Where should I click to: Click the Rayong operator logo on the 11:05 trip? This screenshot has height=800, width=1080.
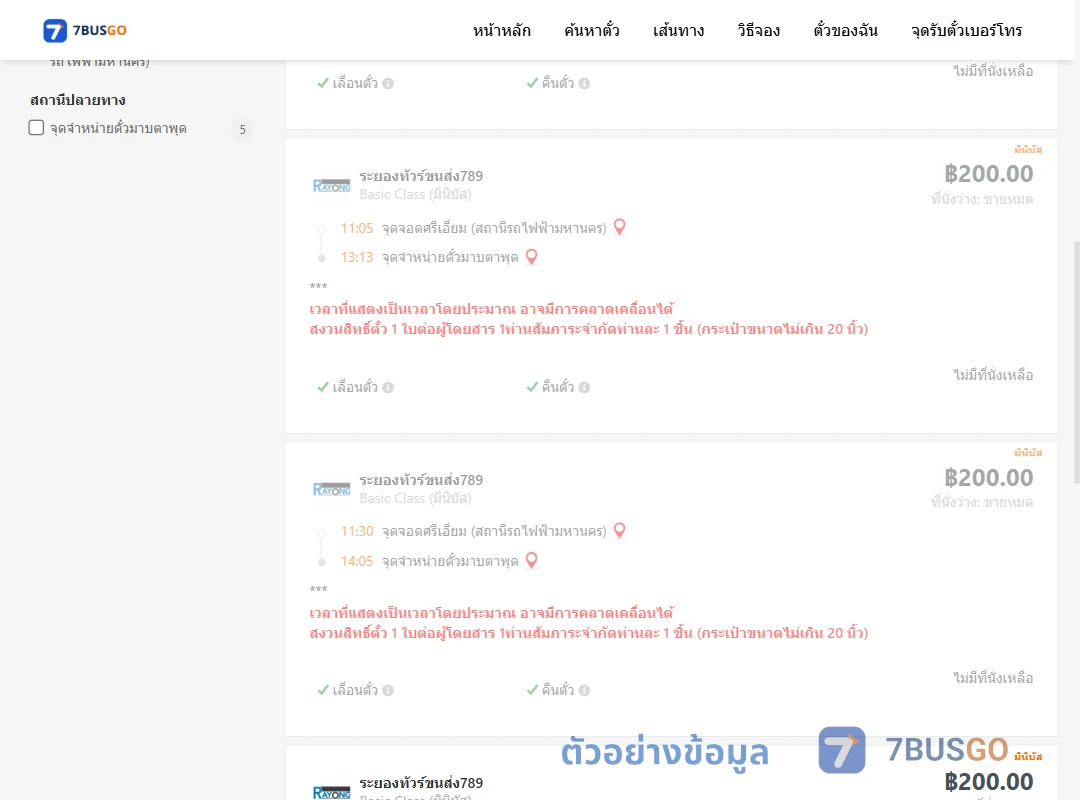pos(331,185)
